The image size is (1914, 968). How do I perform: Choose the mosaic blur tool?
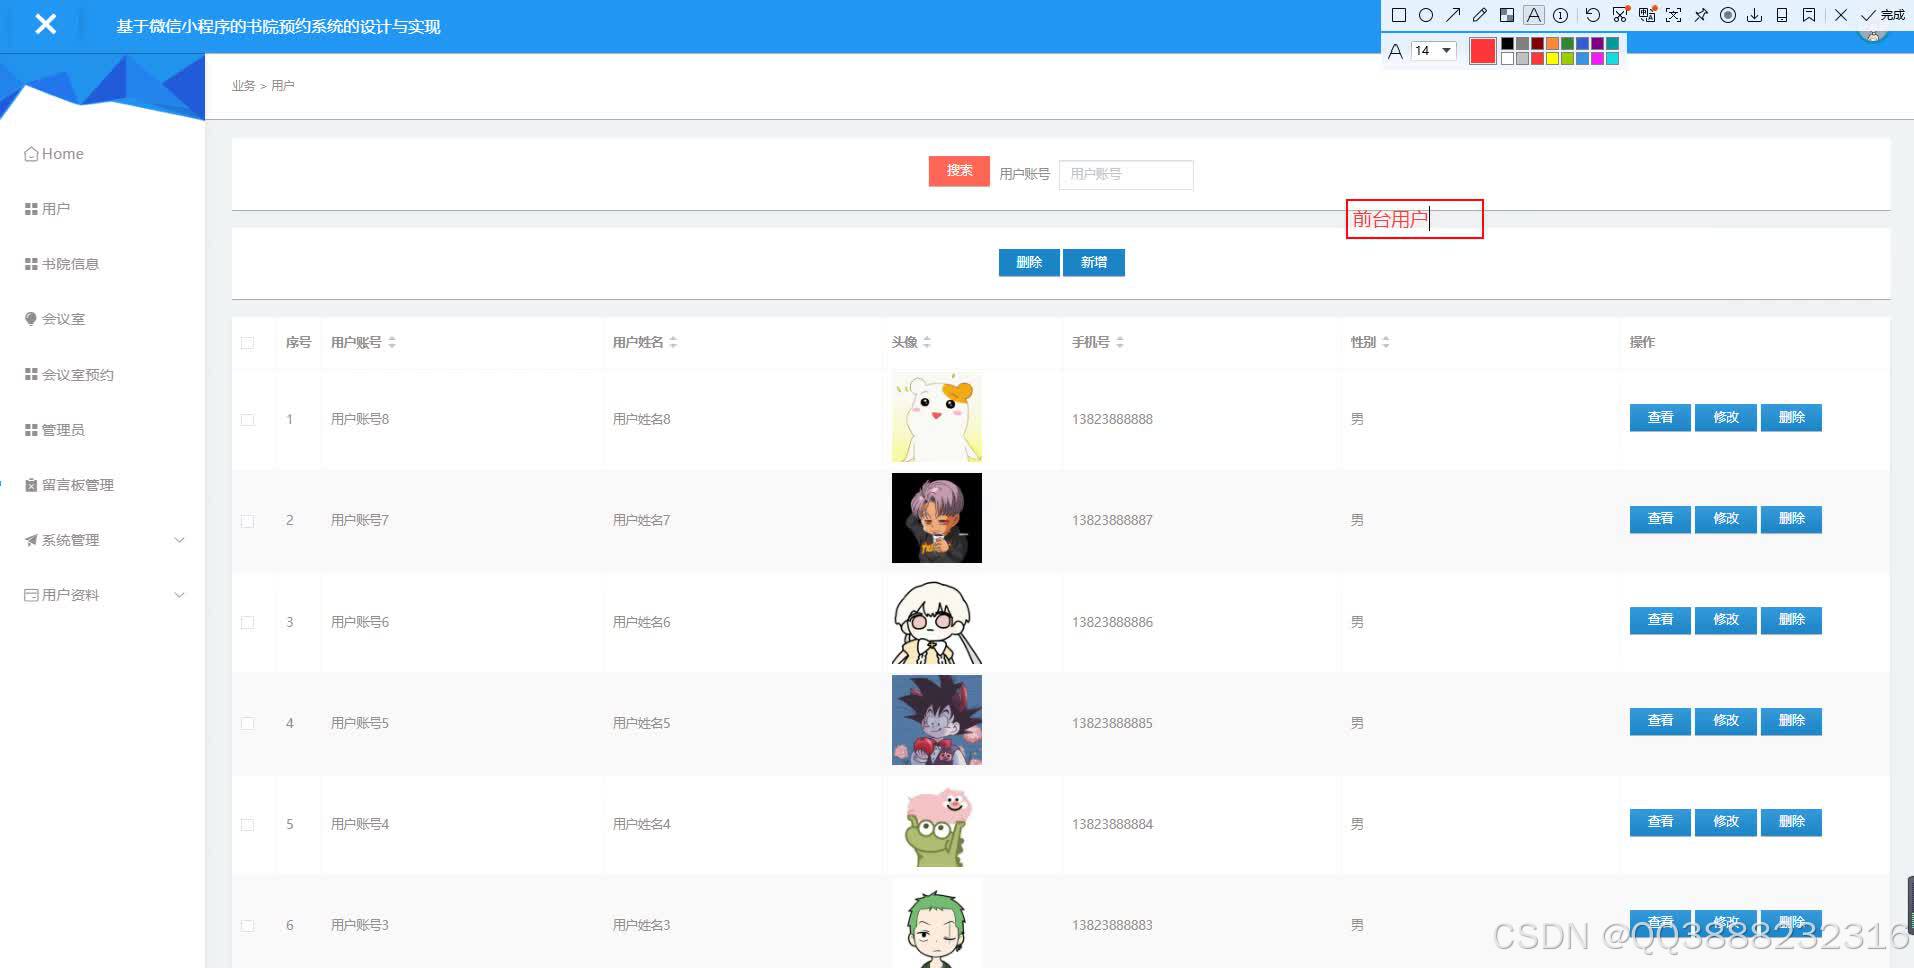[x=1507, y=15]
